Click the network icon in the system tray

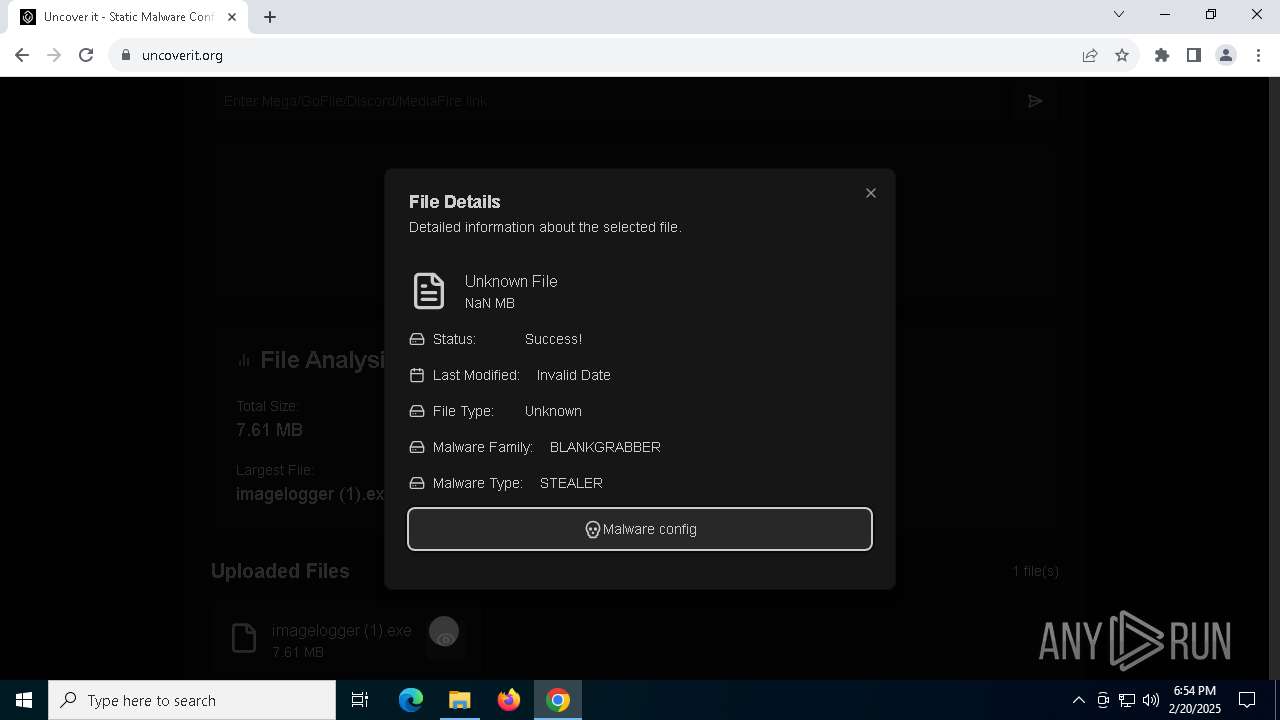(x=1127, y=700)
